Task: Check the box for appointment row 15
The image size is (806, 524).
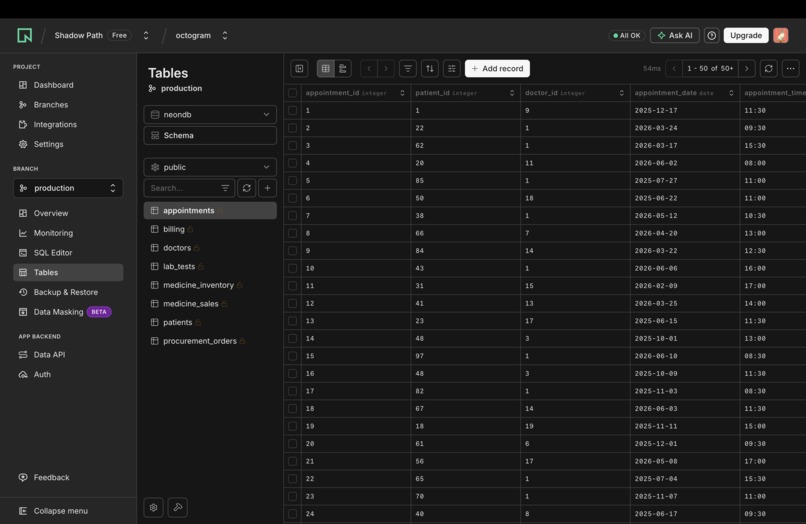Action: [292, 356]
